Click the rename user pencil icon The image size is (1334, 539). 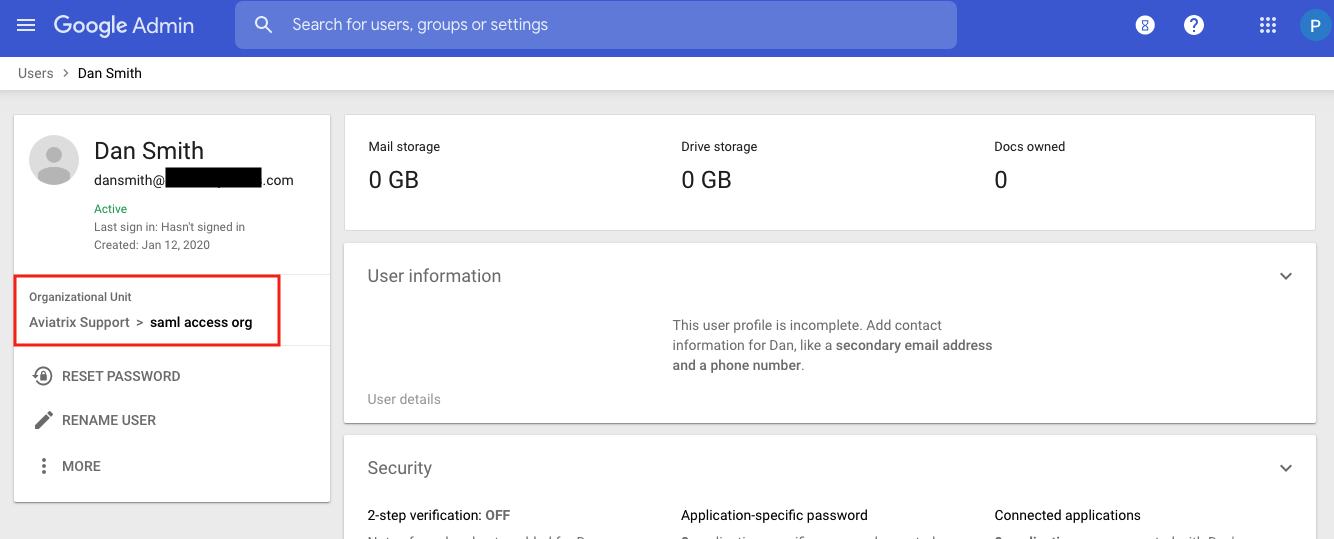(43, 420)
